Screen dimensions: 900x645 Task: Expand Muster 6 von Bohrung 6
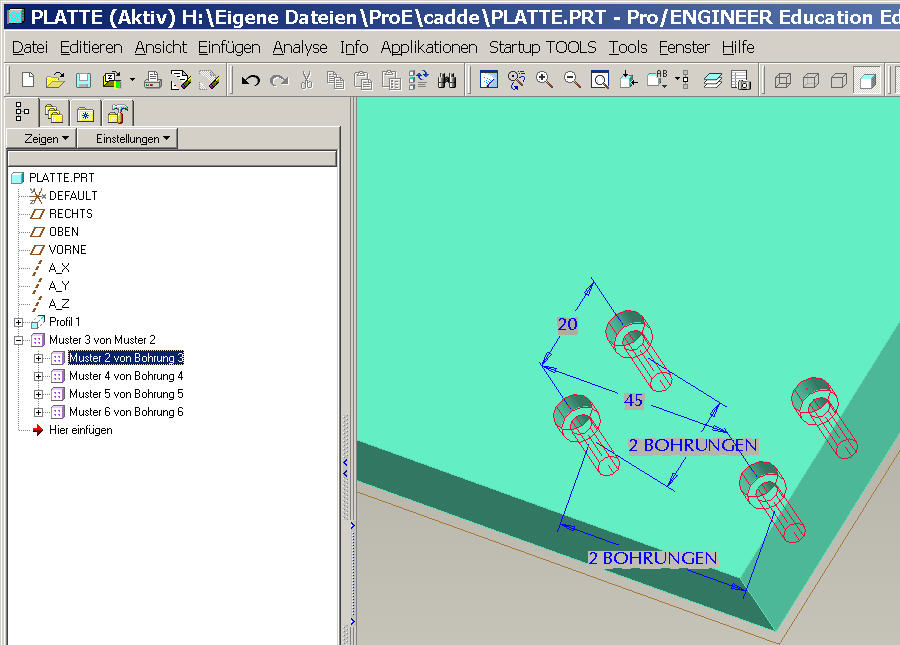click(38, 412)
